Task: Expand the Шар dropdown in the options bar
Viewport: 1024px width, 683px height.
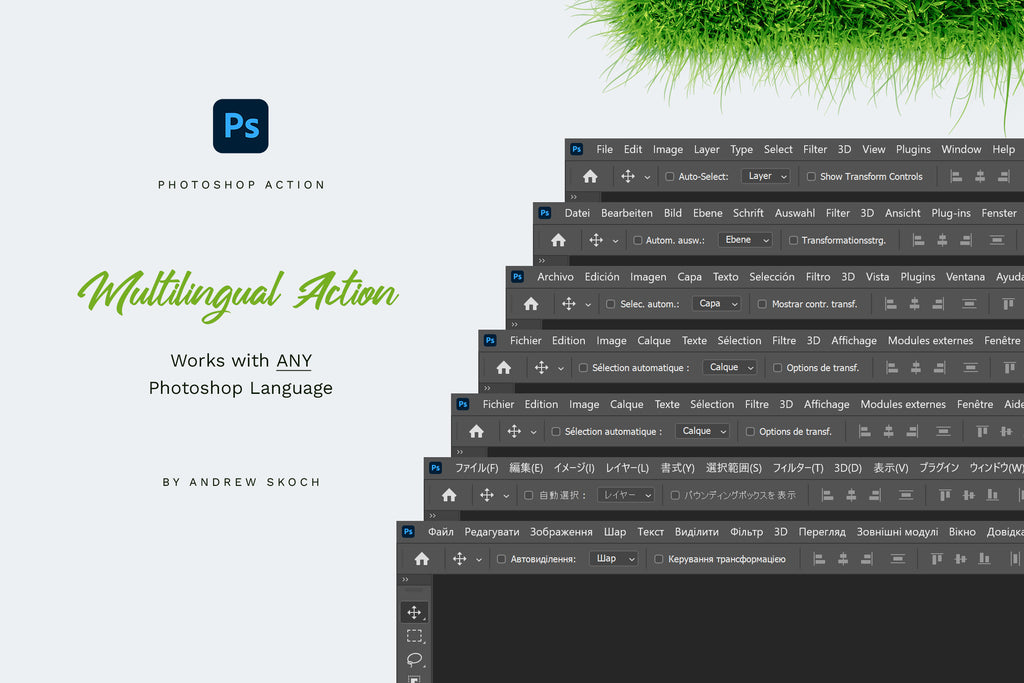Action: point(613,559)
